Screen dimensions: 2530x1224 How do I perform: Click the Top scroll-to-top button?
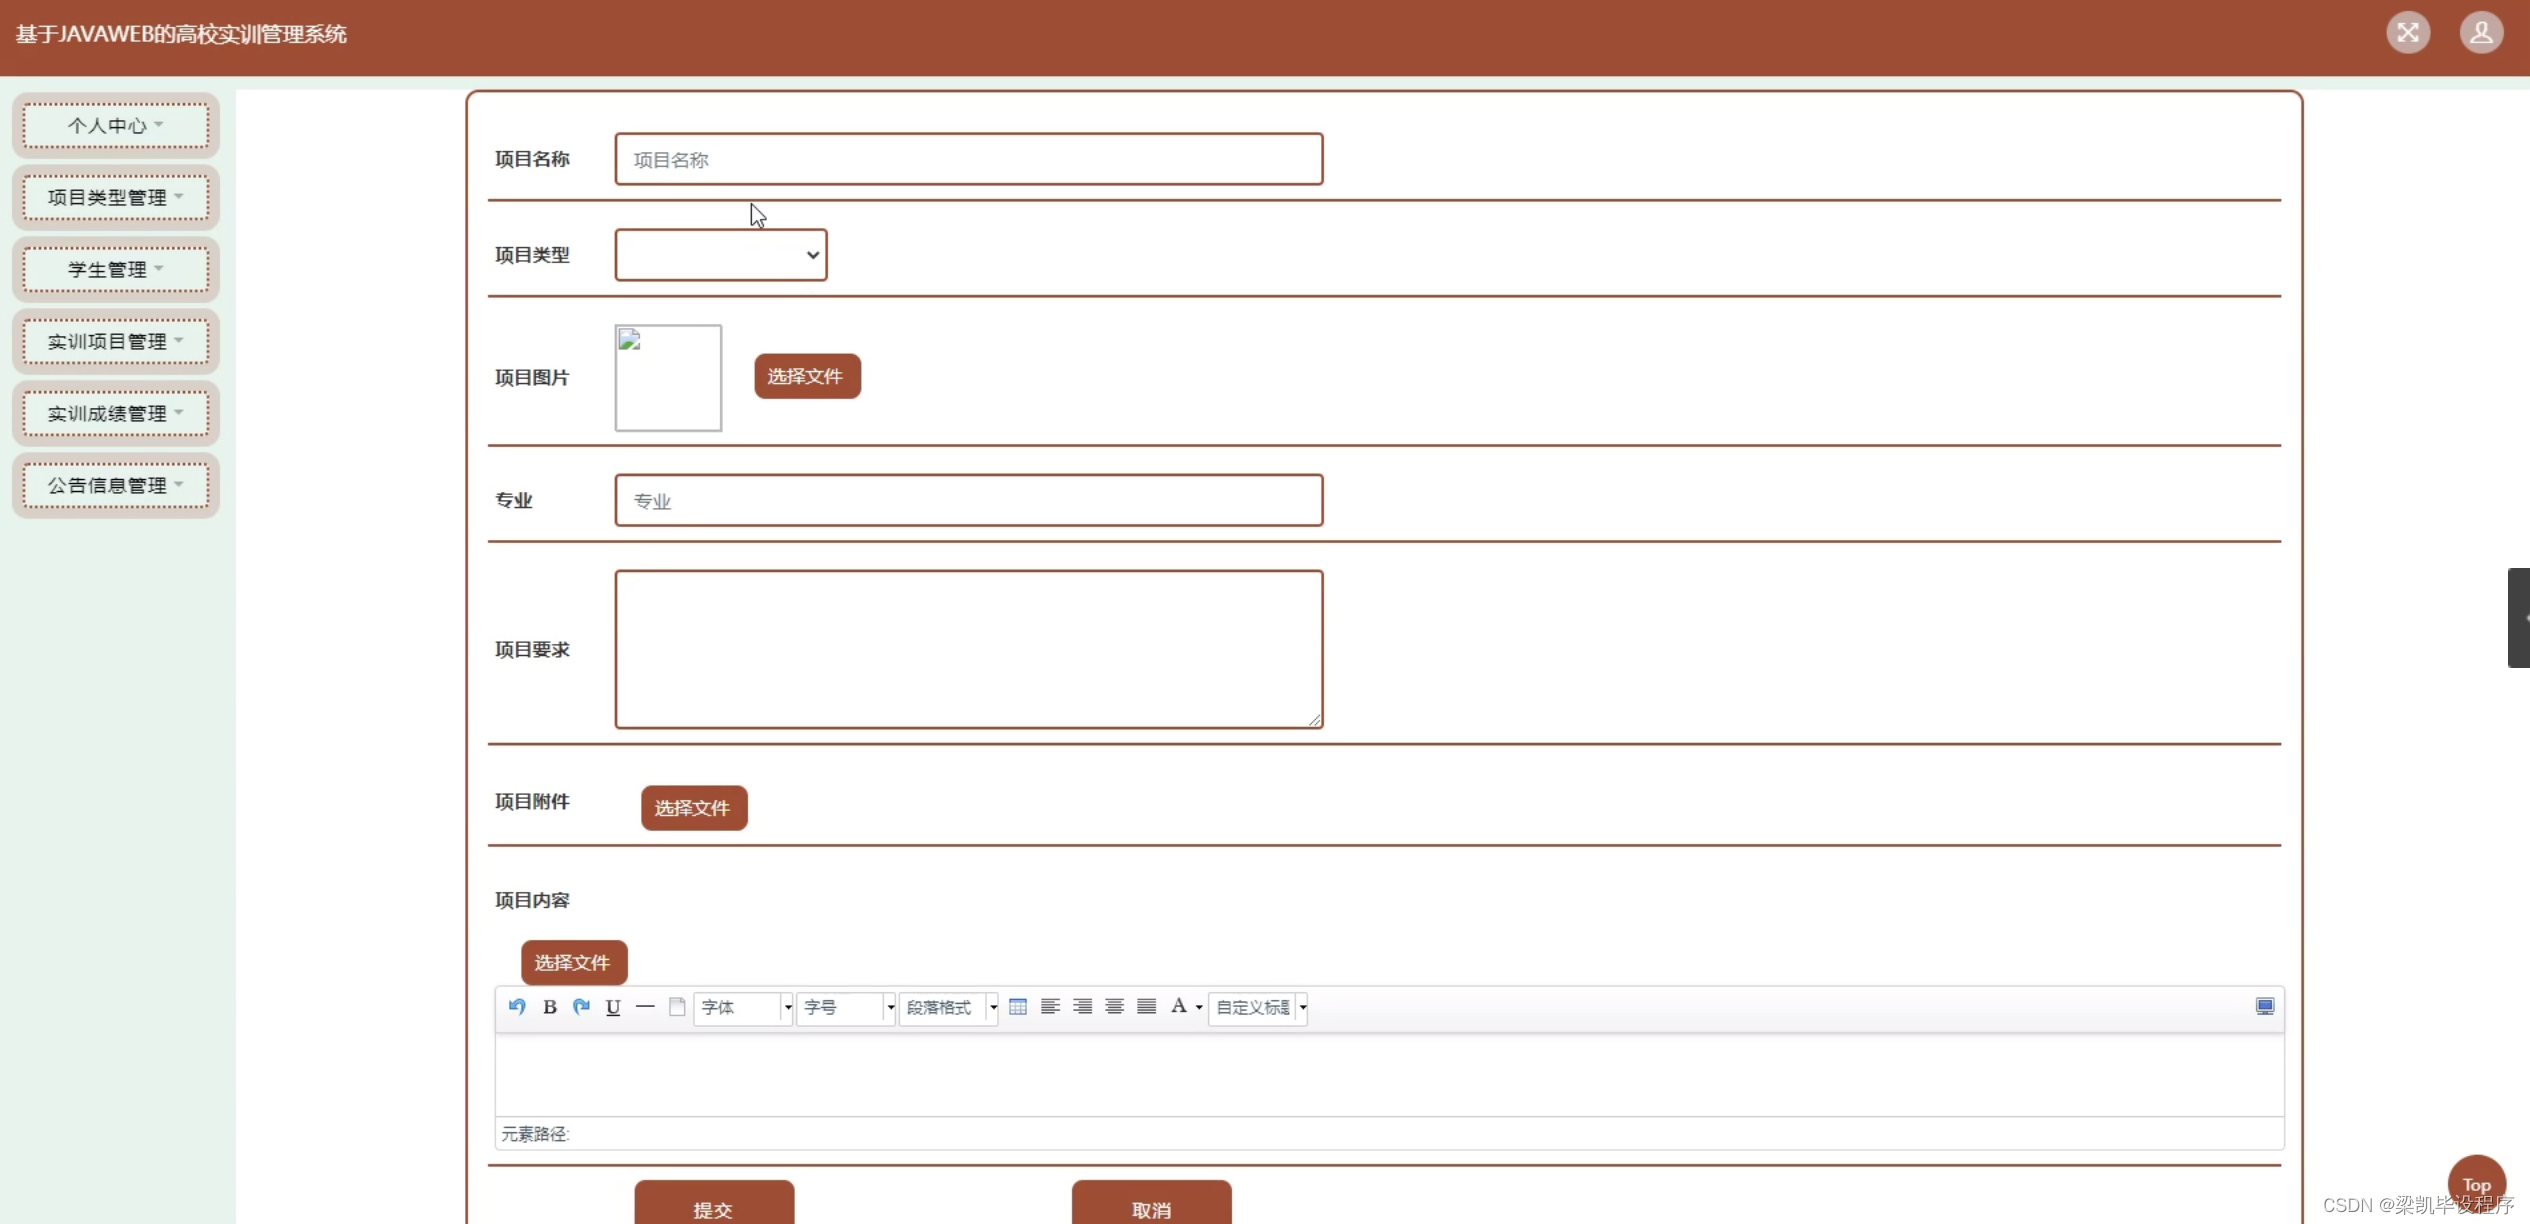click(x=2476, y=1184)
